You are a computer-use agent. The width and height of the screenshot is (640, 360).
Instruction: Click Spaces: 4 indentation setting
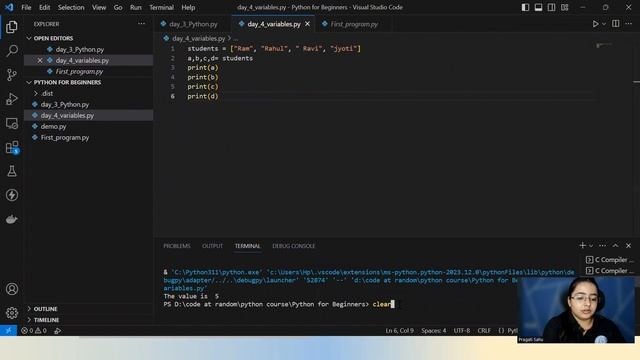point(433,331)
